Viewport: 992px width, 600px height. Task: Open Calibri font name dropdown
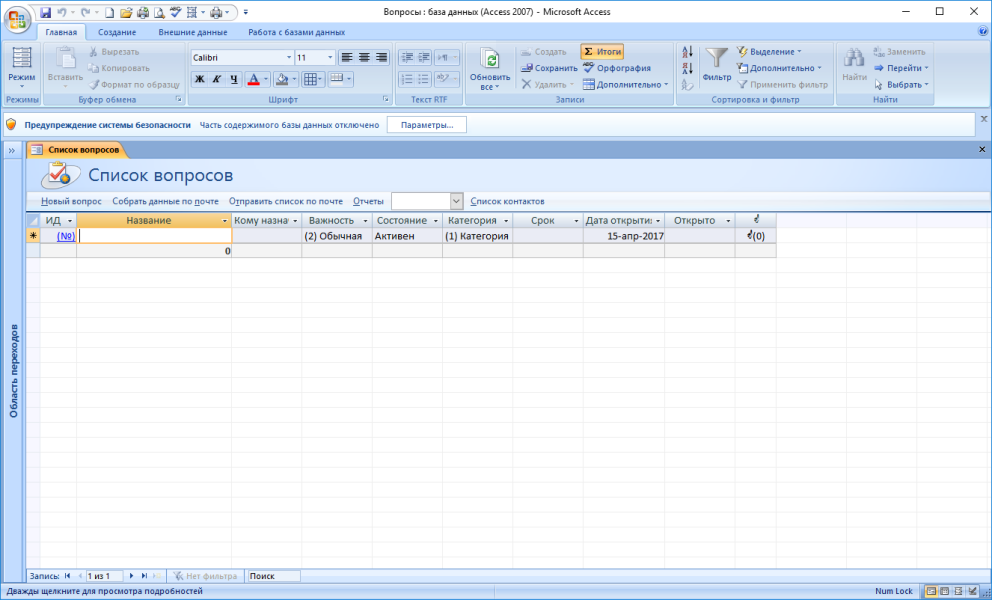coord(289,58)
